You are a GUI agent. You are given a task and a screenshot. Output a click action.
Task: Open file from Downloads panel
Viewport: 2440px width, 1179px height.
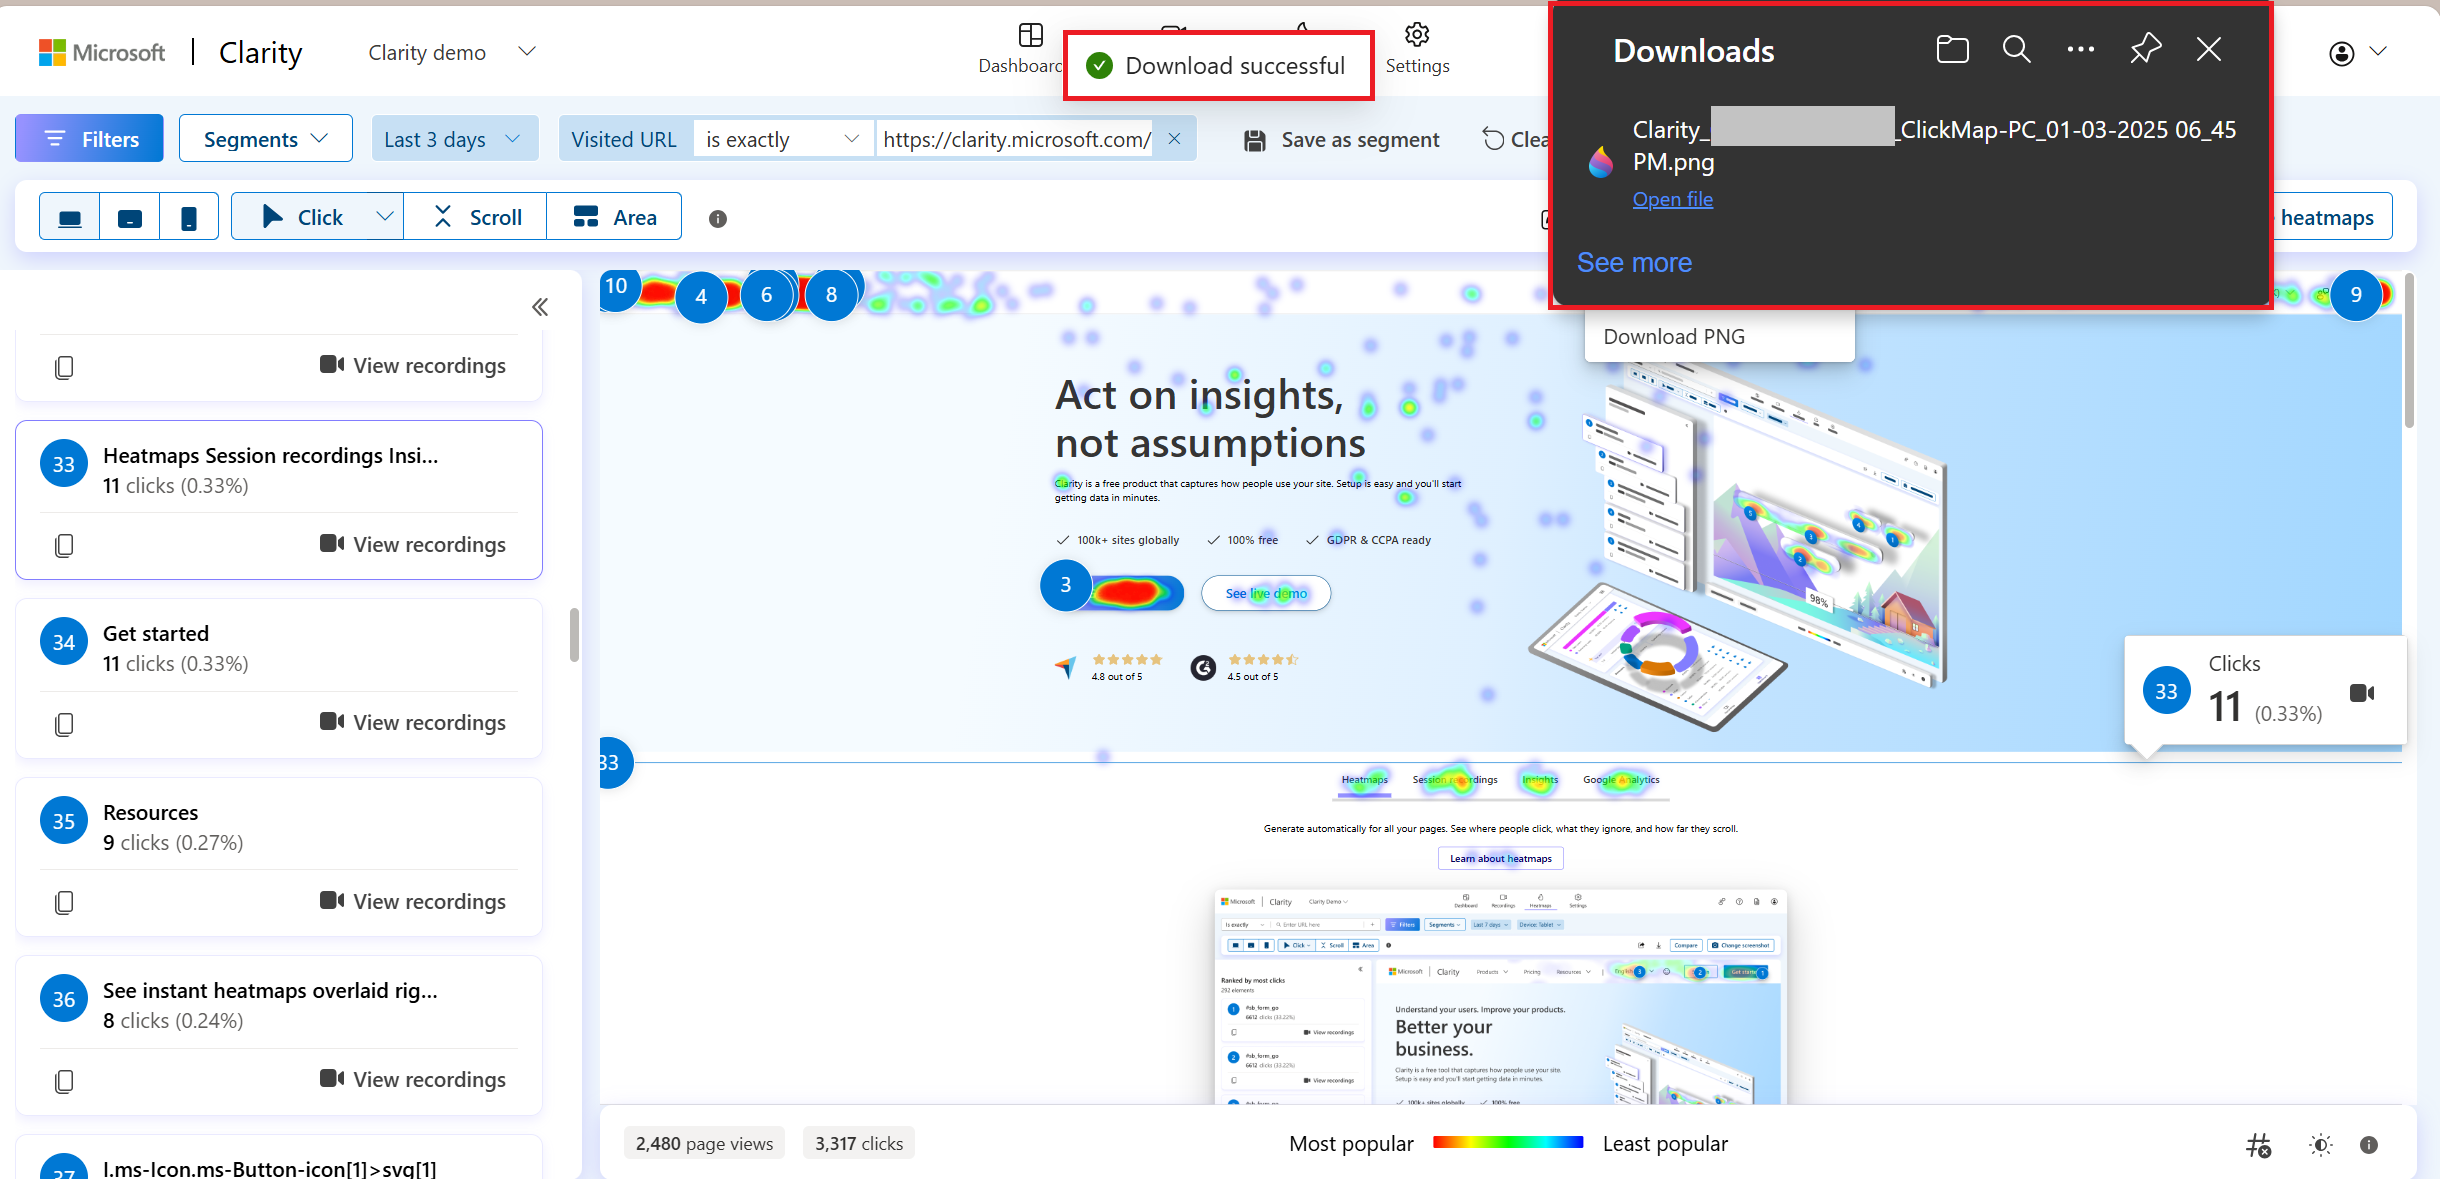coord(1673,199)
